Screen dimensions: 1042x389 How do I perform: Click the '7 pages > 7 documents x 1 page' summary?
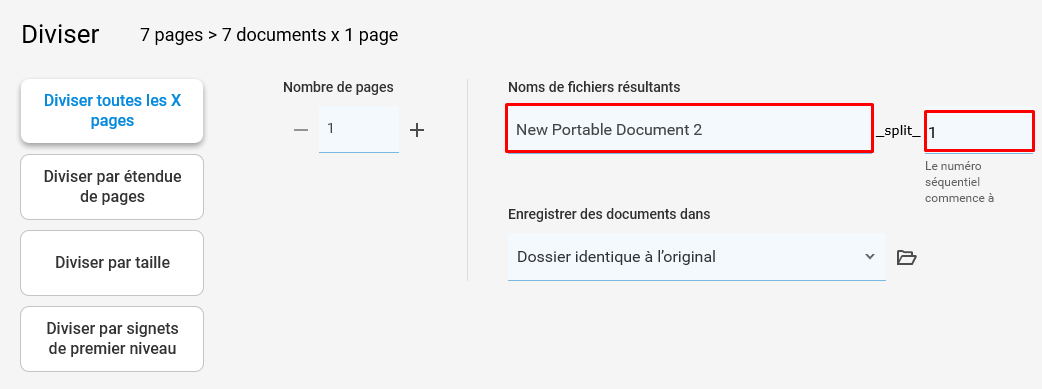269,35
